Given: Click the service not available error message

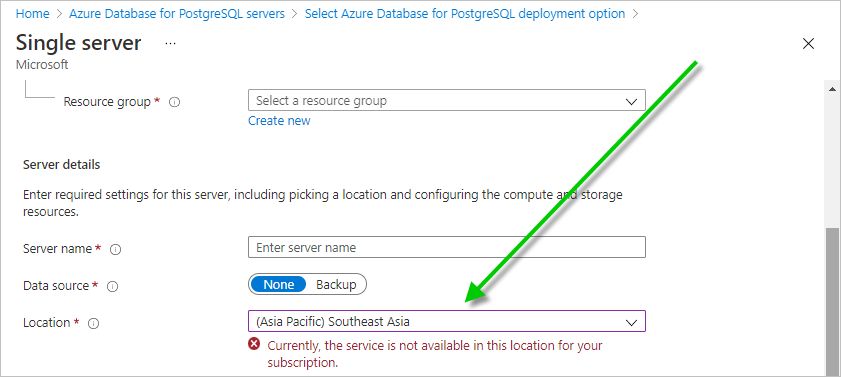Looking at the screenshot, I should pyautogui.click(x=435, y=354).
